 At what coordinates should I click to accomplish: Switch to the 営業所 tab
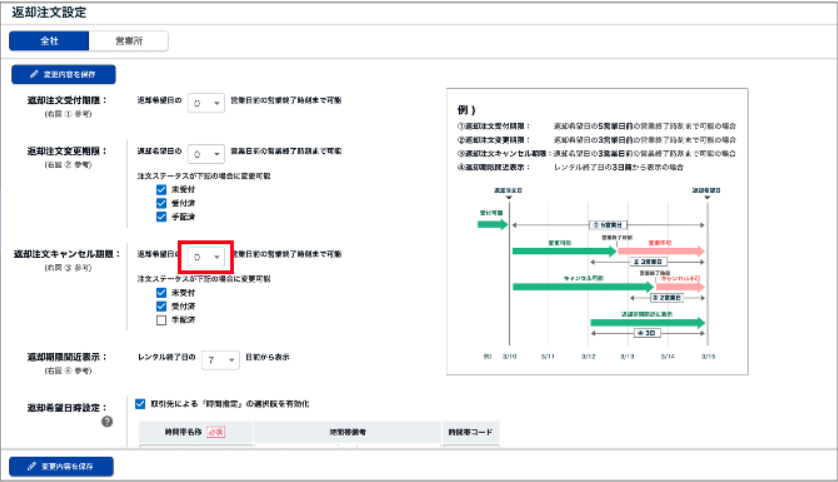[x=128, y=41]
